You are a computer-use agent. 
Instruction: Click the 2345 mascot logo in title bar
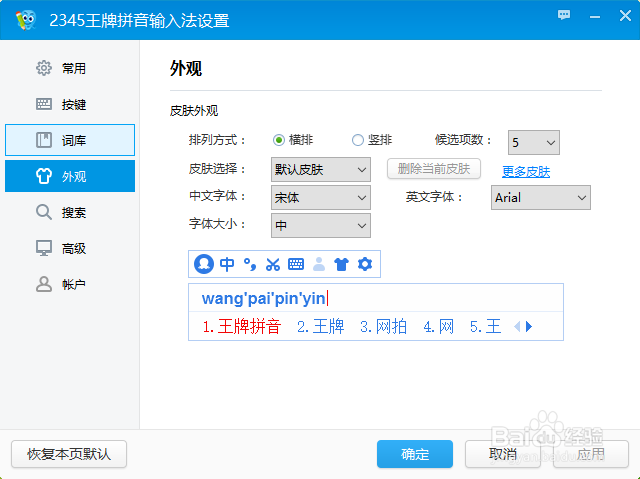pos(26,20)
